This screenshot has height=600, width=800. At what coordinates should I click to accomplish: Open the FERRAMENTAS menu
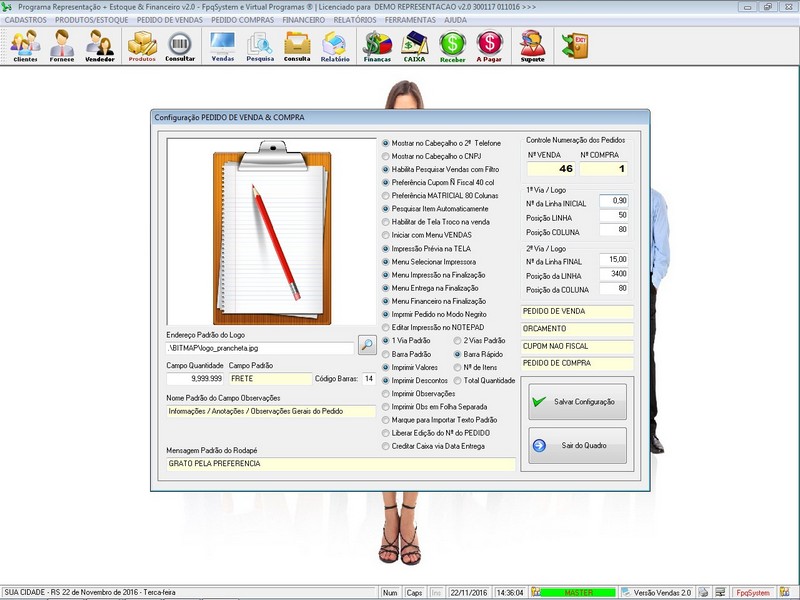click(x=410, y=20)
